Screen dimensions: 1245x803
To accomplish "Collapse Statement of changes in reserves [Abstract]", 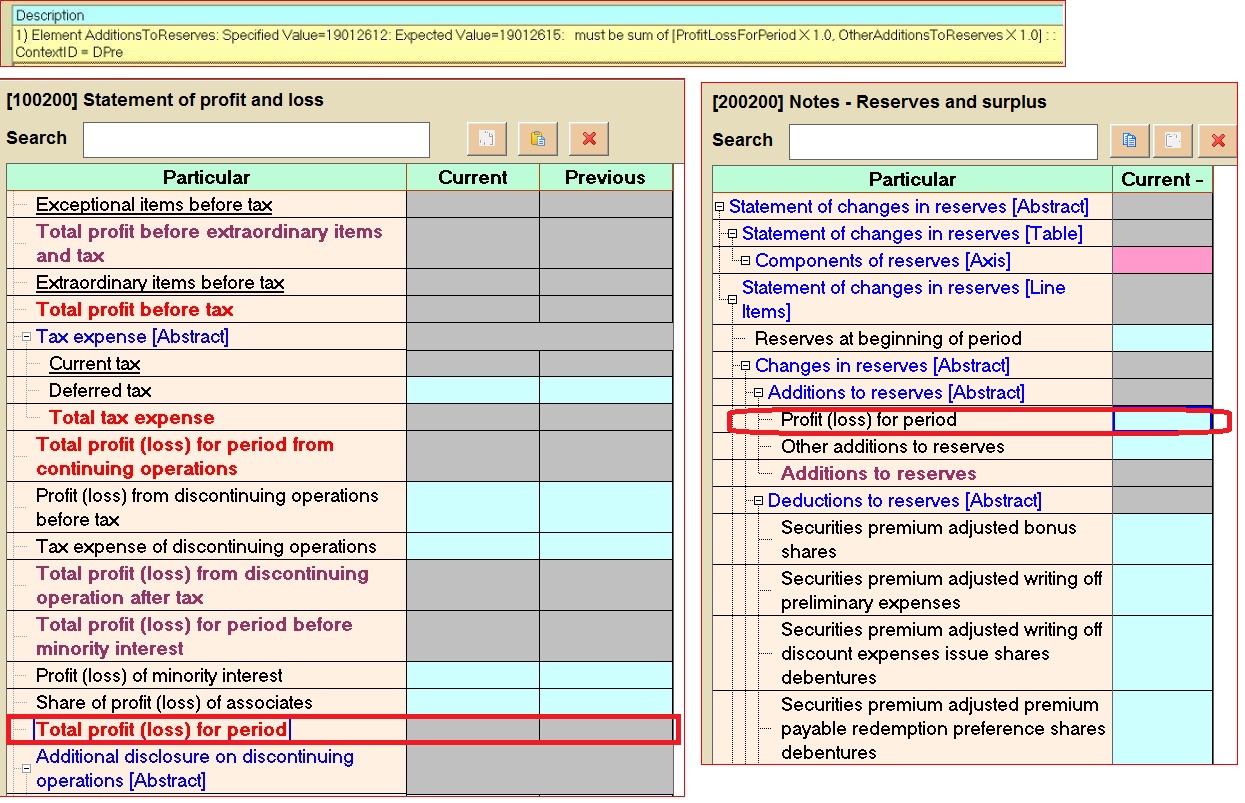I will 719,207.
